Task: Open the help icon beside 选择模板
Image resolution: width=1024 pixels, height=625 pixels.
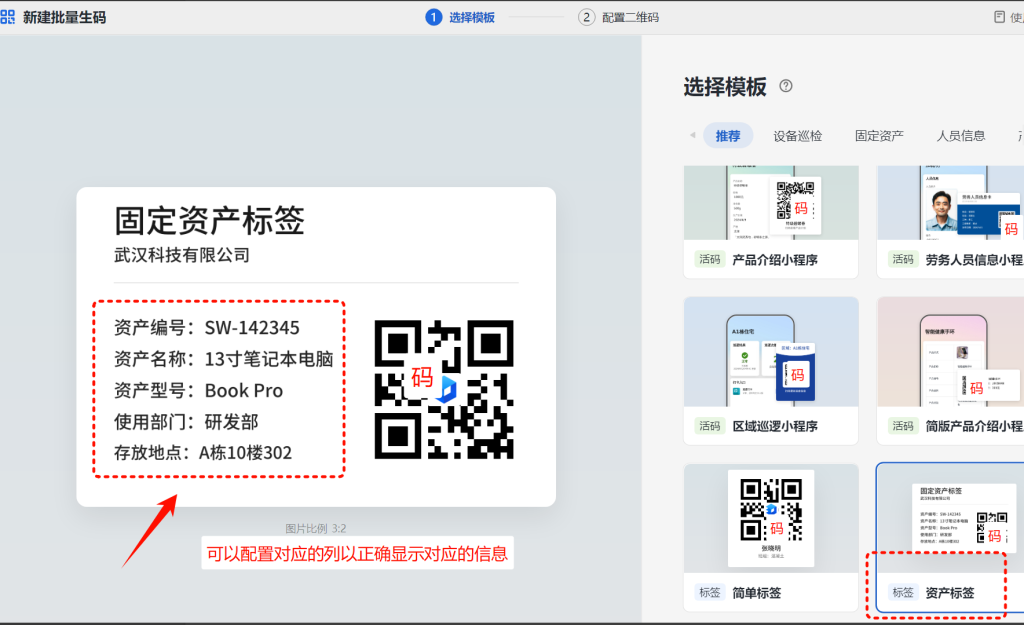Action: point(786,86)
